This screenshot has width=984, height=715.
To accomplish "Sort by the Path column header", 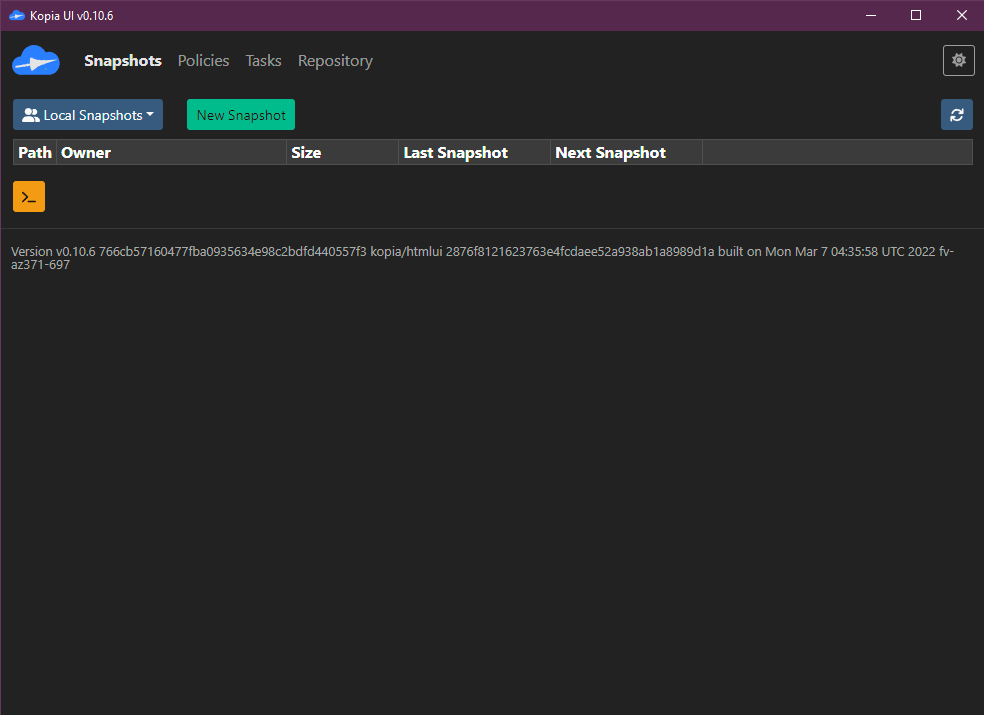I will pos(35,153).
